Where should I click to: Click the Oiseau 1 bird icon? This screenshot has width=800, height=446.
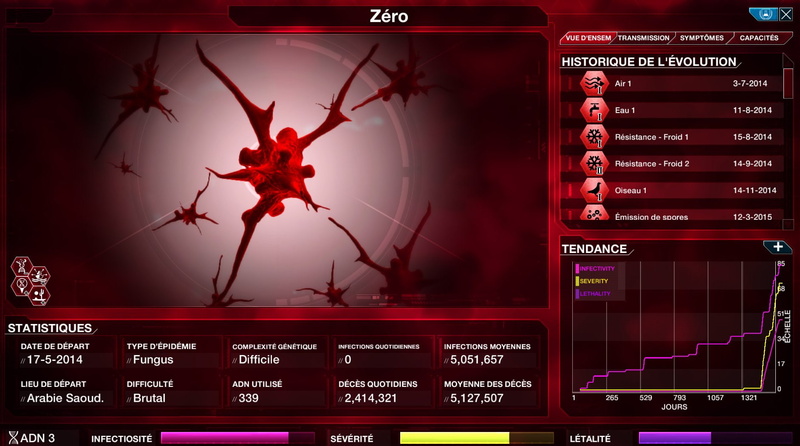[594, 190]
